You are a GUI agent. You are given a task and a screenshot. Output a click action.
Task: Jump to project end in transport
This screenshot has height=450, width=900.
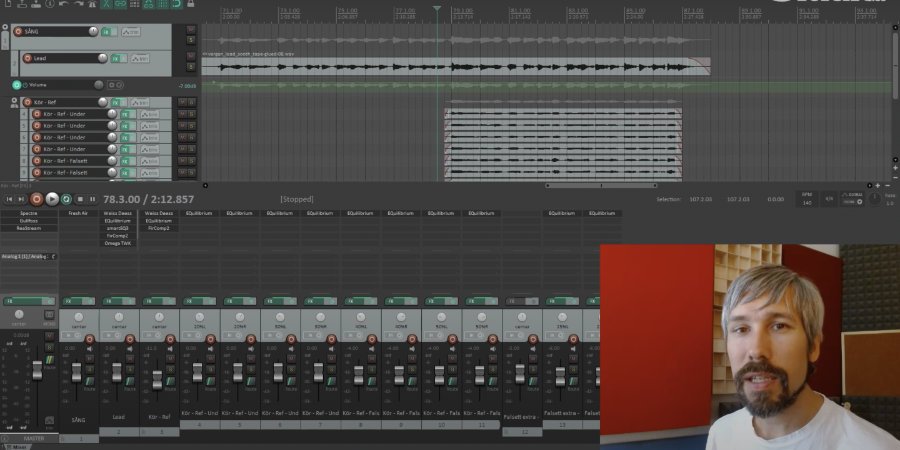(21, 199)
